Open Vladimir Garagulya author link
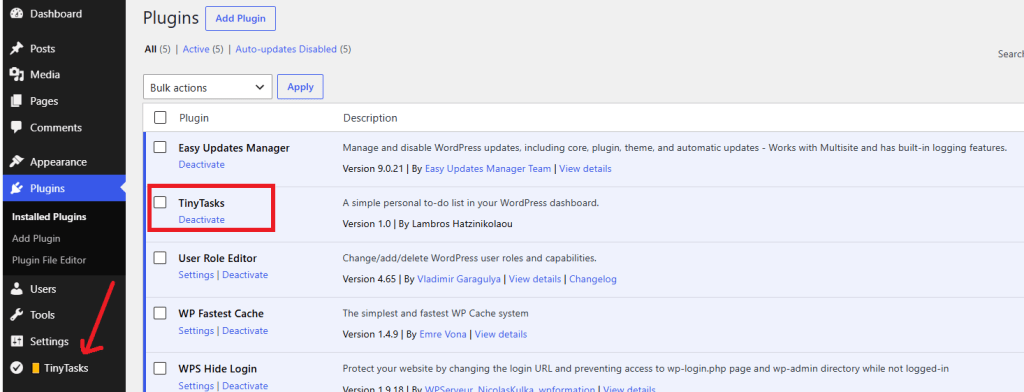This screenshot has height=392, width=1024. pyautogui.click(x=459, y=279)
